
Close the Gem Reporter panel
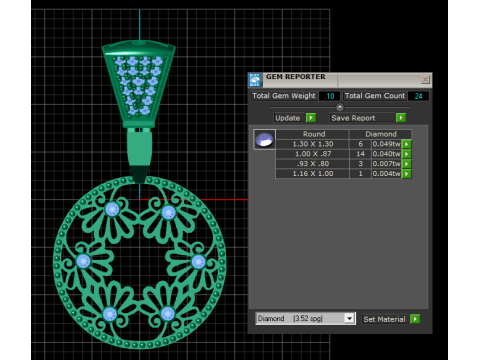tap(425, 79)
